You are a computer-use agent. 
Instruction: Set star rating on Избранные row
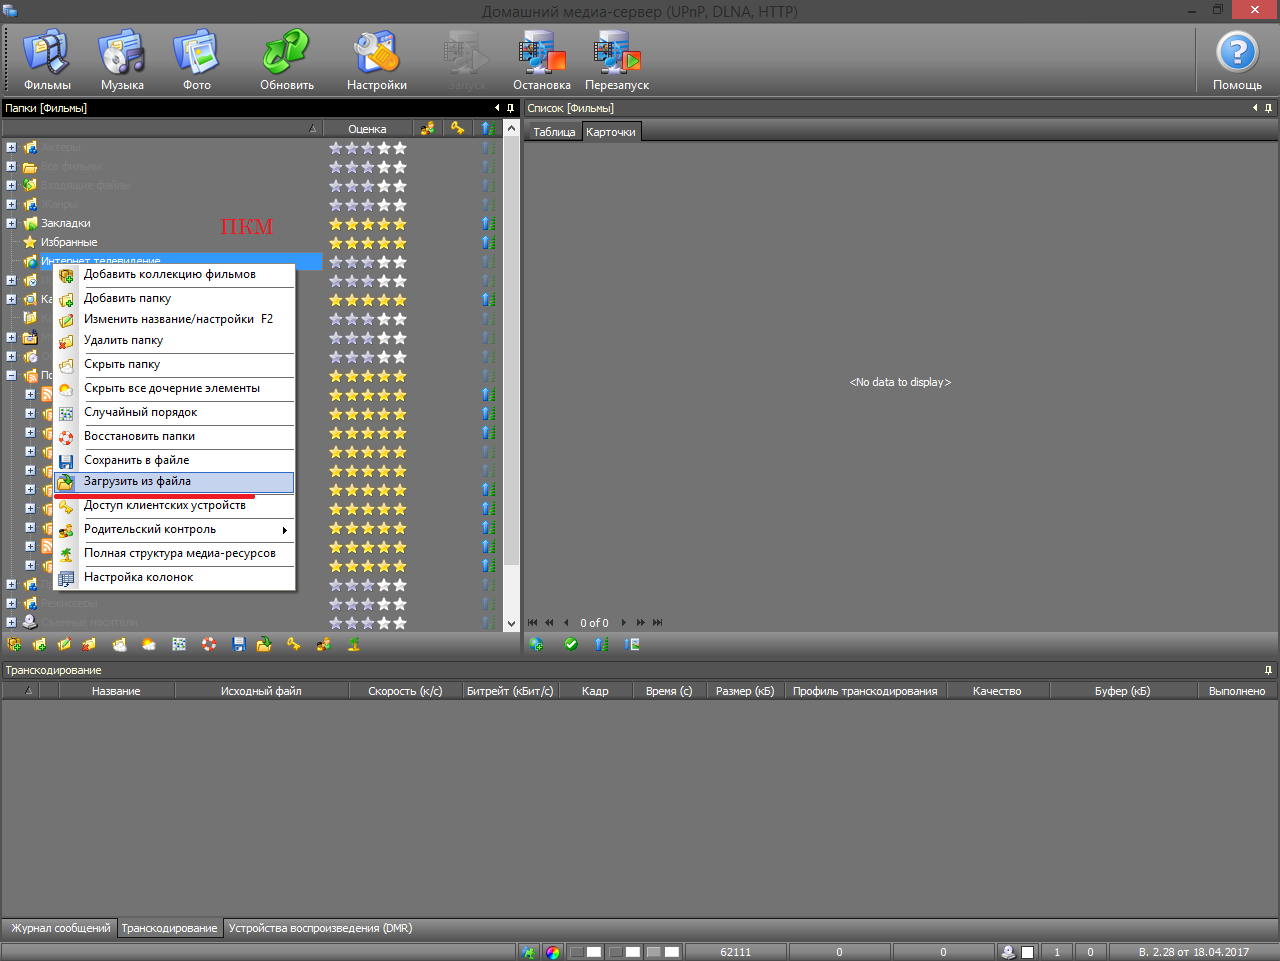[368, 242]
